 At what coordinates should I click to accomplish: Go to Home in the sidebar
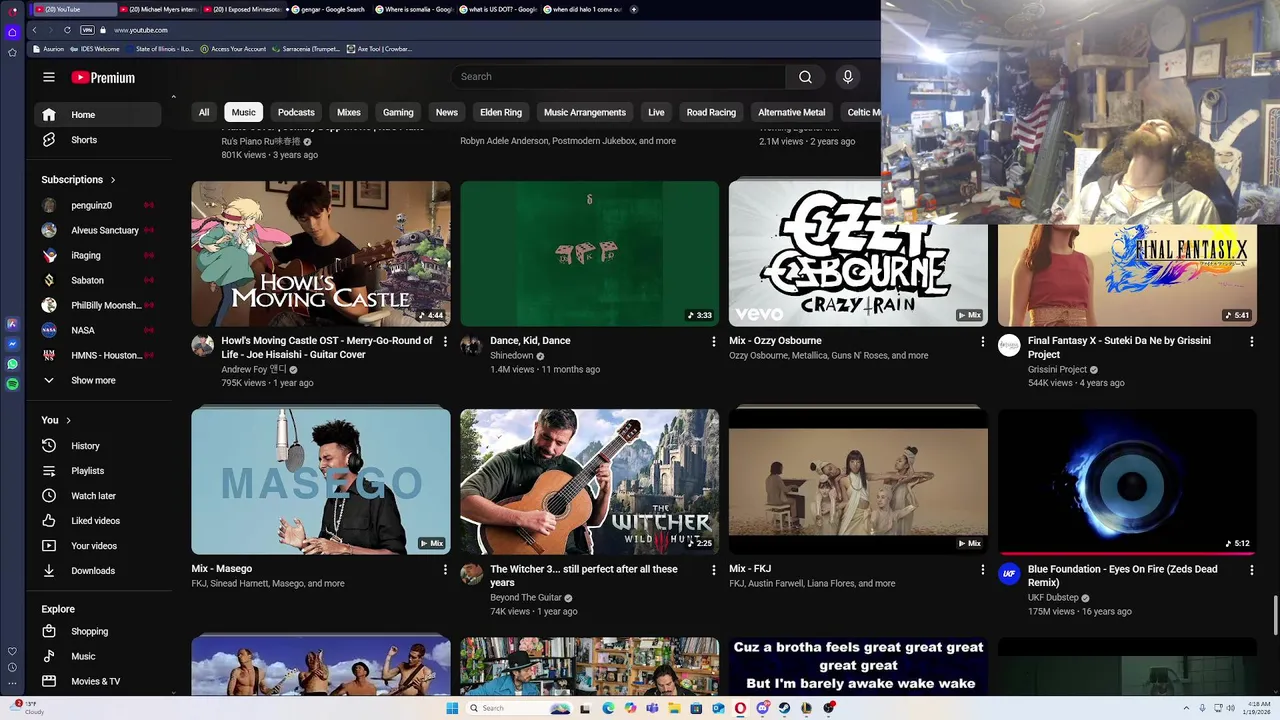(98, 115)
